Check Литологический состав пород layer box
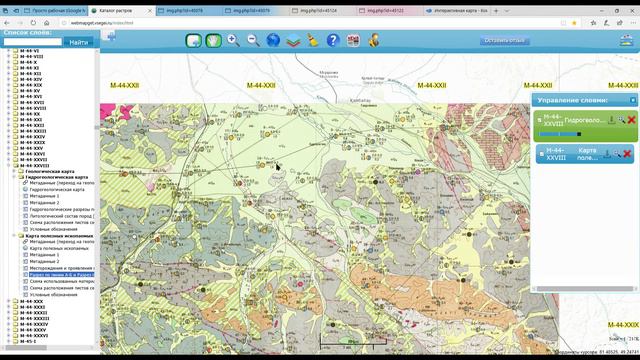This screenshot has height=360, width=640. click(25, 216)
